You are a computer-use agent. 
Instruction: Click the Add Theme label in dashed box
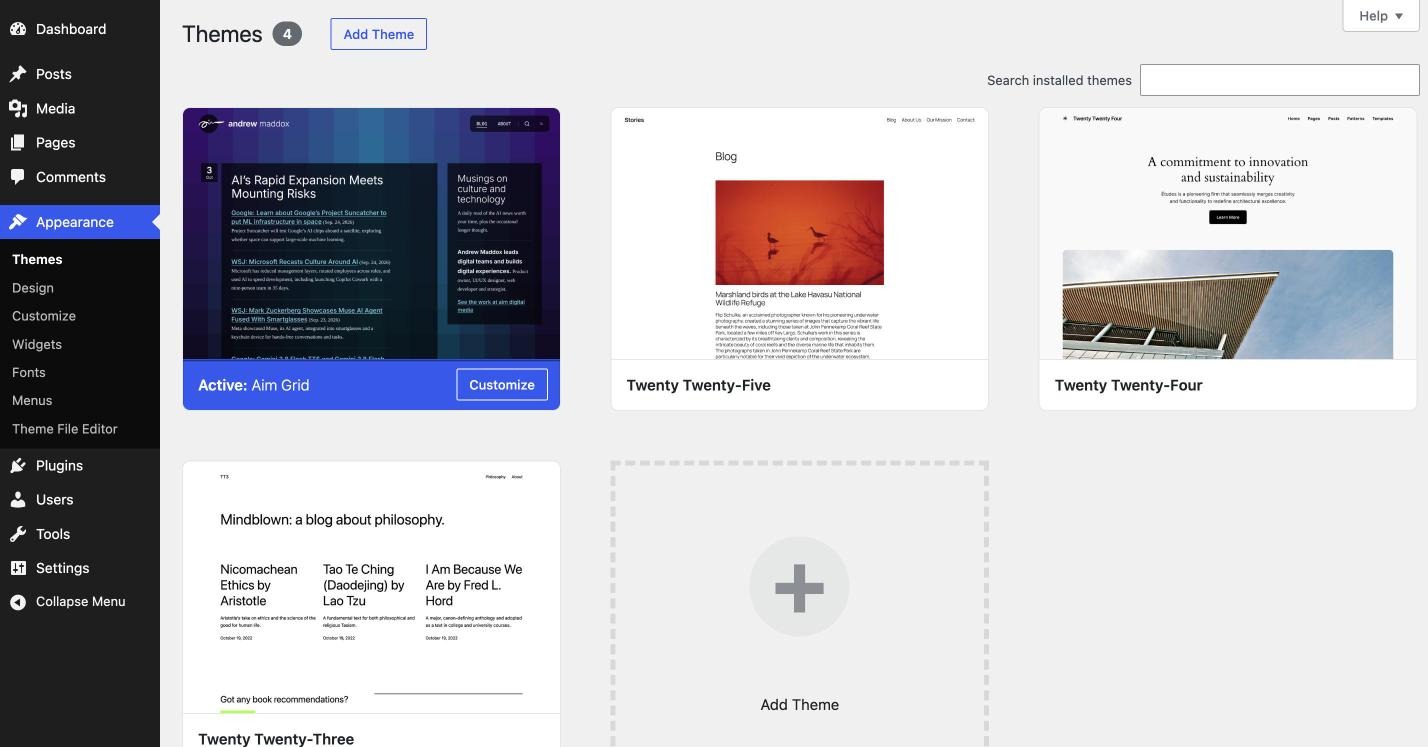(799, 705)
